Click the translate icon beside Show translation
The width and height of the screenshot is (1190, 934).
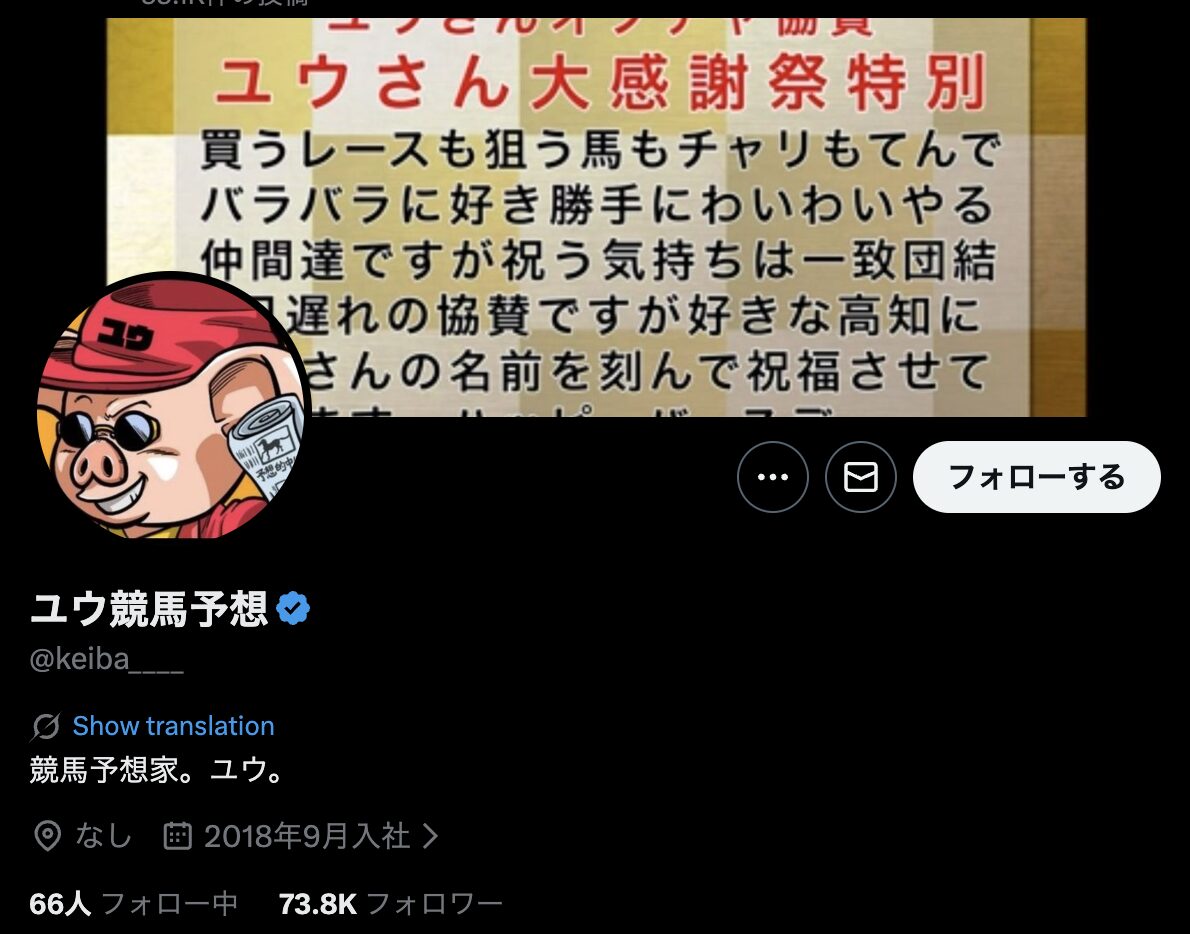pyautogui.click(x=46, y=726)
